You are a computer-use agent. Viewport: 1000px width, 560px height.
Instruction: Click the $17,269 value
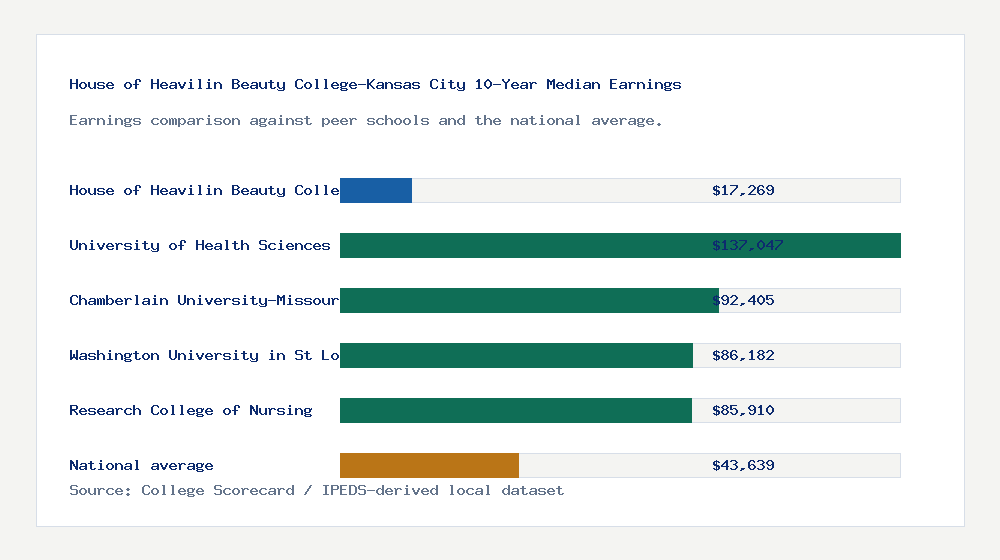[x=743, y=190]
